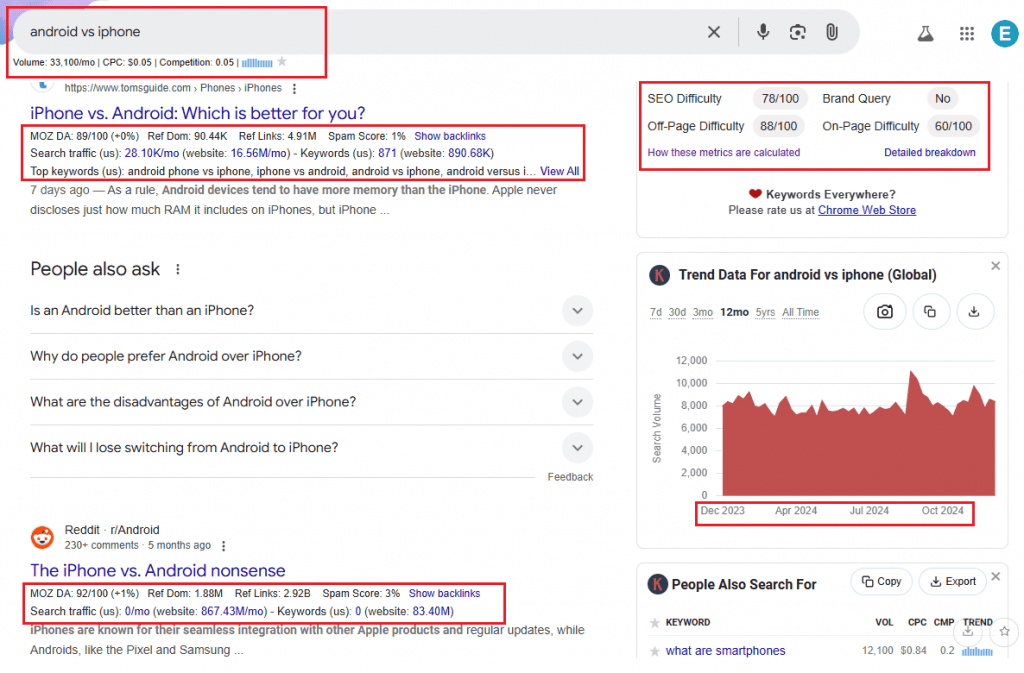Close the Trend Data widget
The width and height of the screenshot is (1024, 673).
click(x=995, y=266)
